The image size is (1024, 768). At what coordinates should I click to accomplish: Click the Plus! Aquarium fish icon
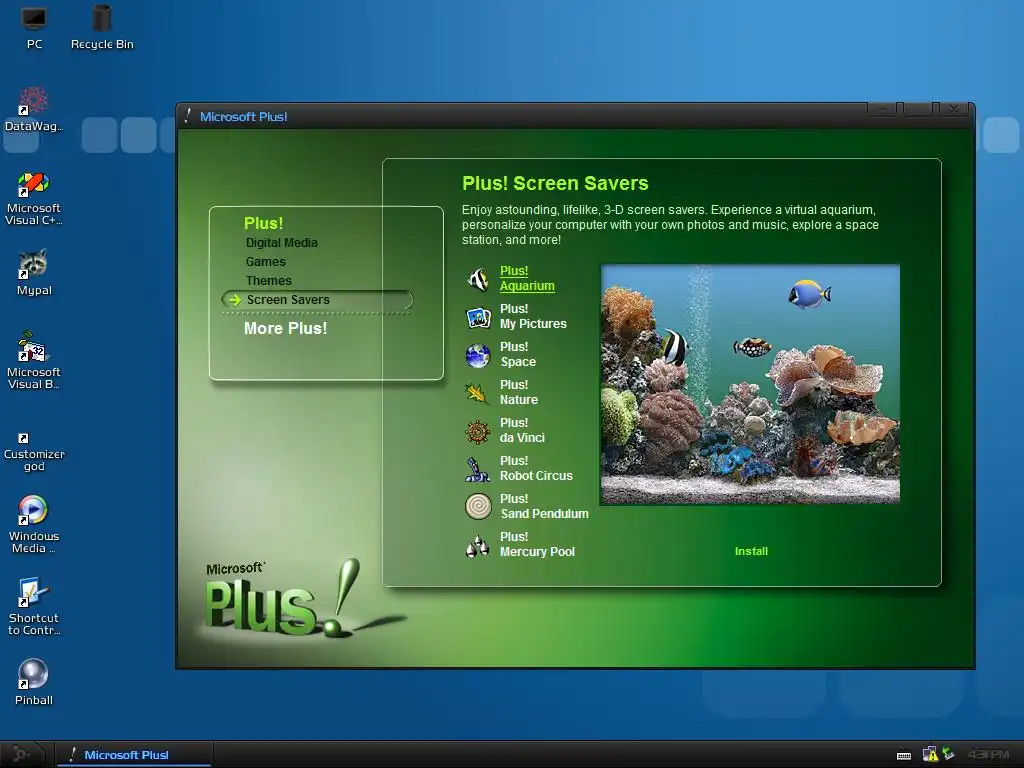(478, 279)
